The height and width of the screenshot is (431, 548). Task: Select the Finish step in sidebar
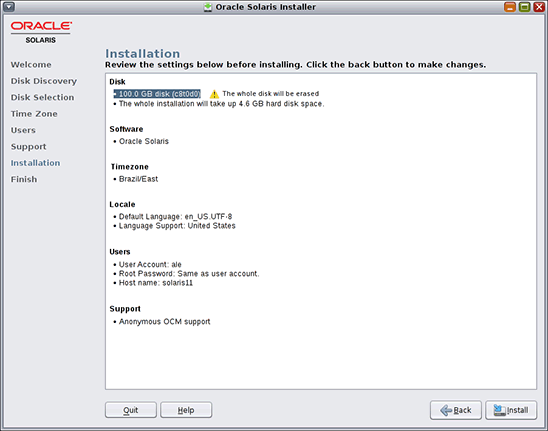point(24,179)
